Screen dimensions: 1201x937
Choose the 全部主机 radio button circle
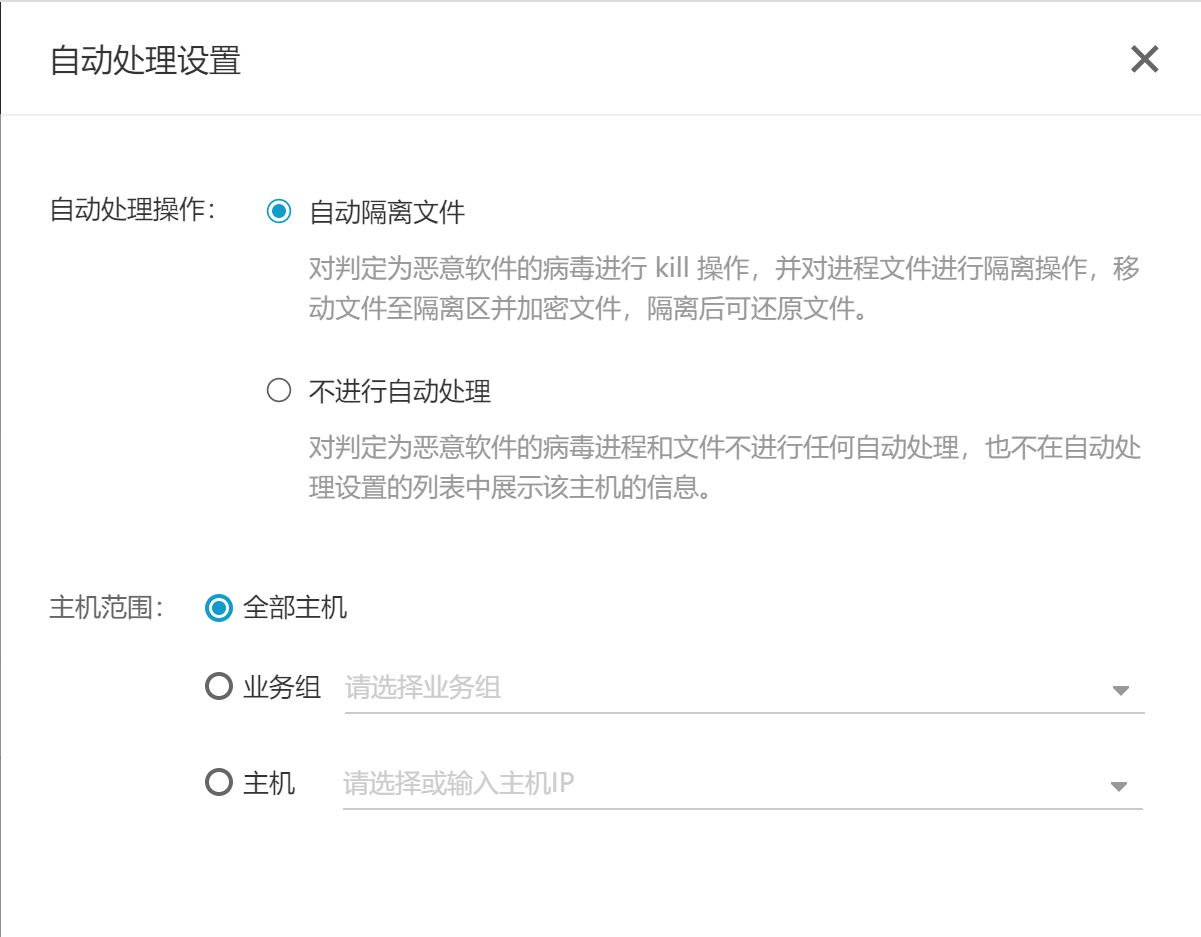click(218, 608)
